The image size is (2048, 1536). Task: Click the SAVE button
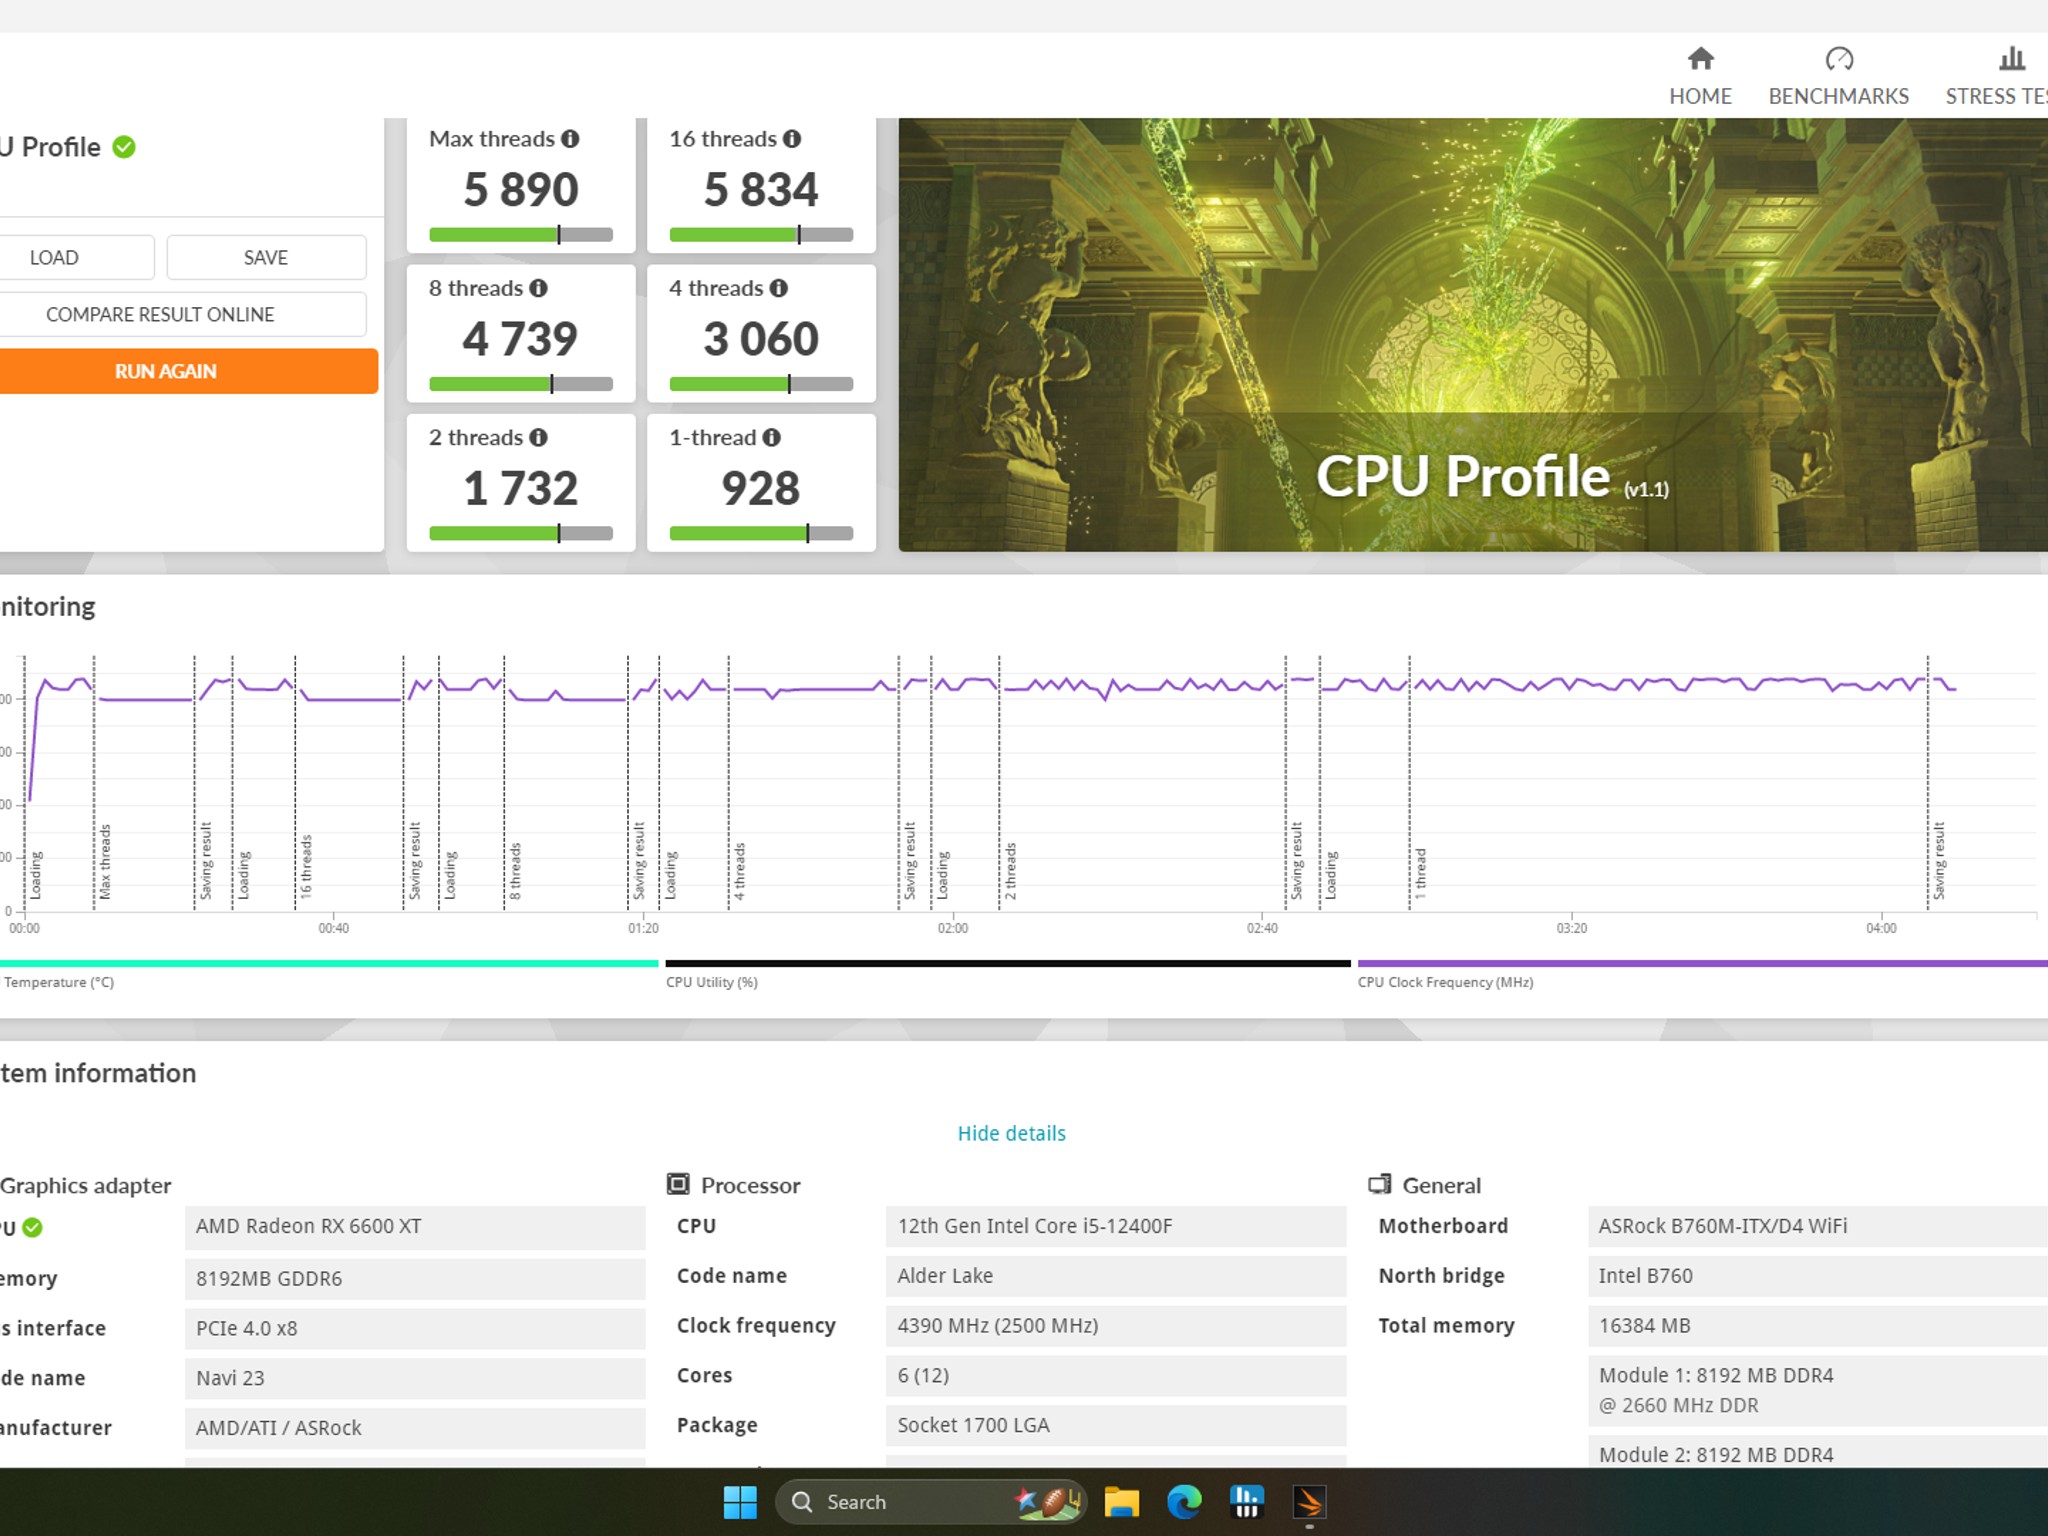click(266, 258)
